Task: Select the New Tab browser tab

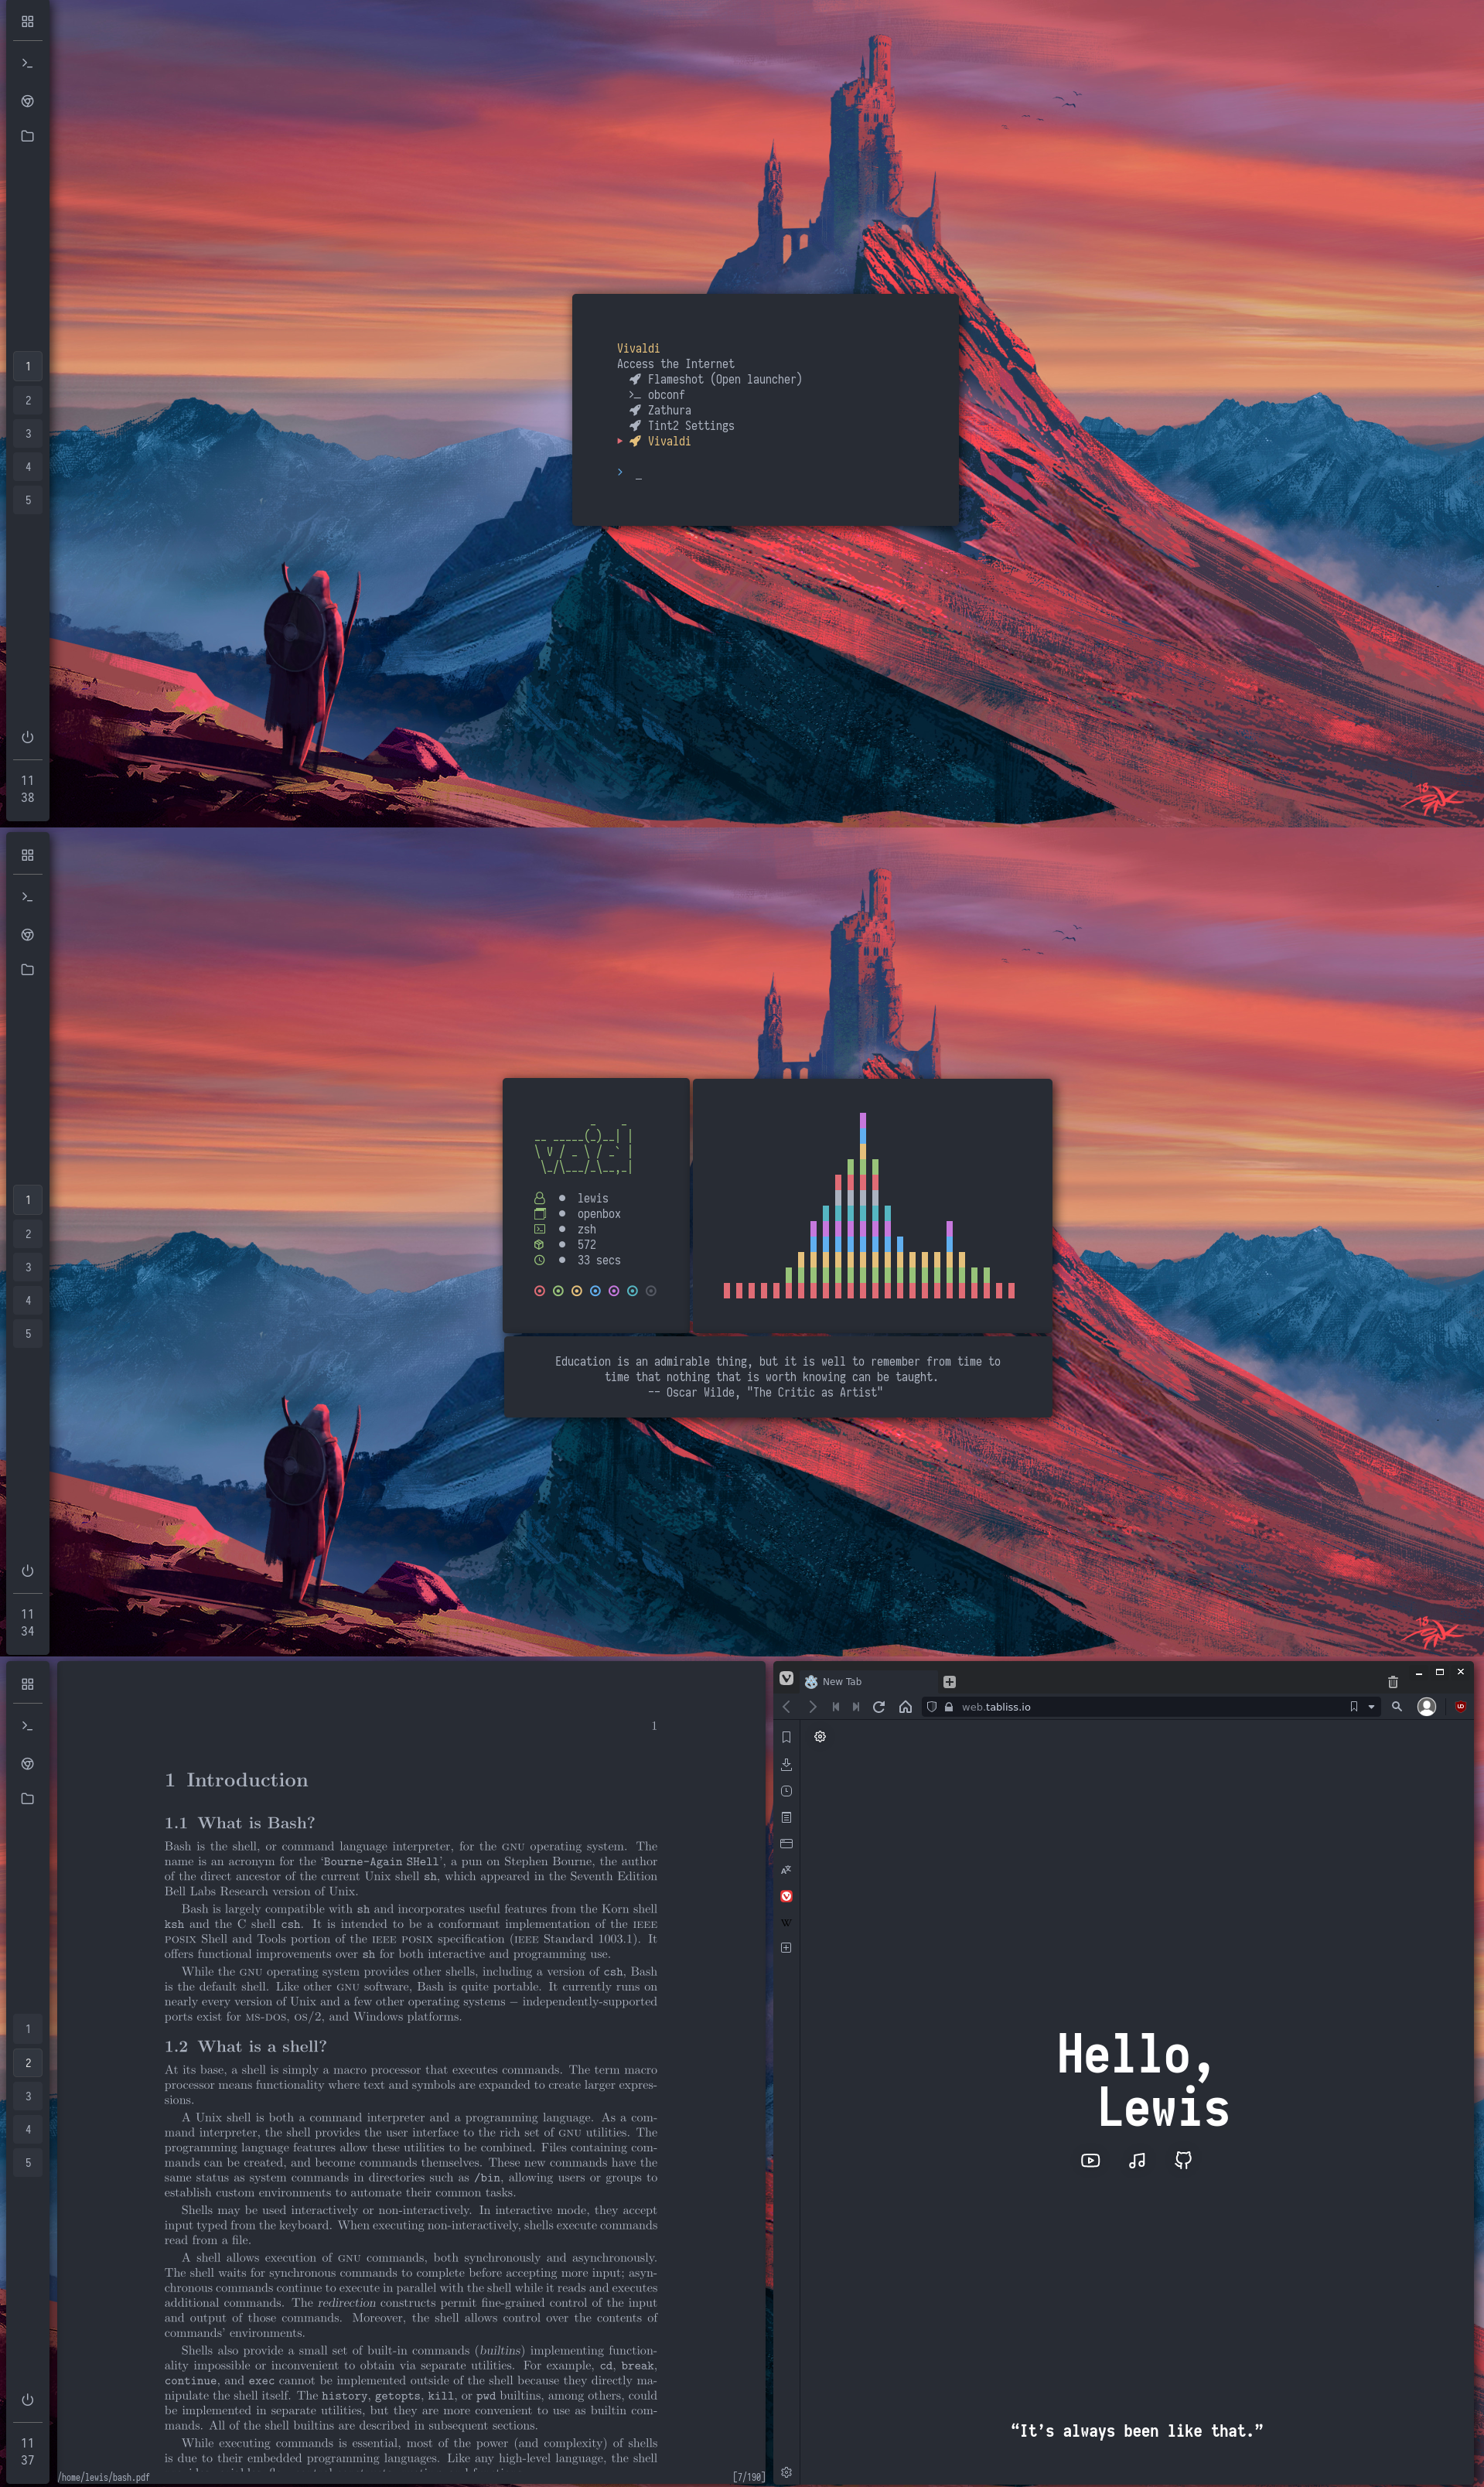Action: [868, 1681]
